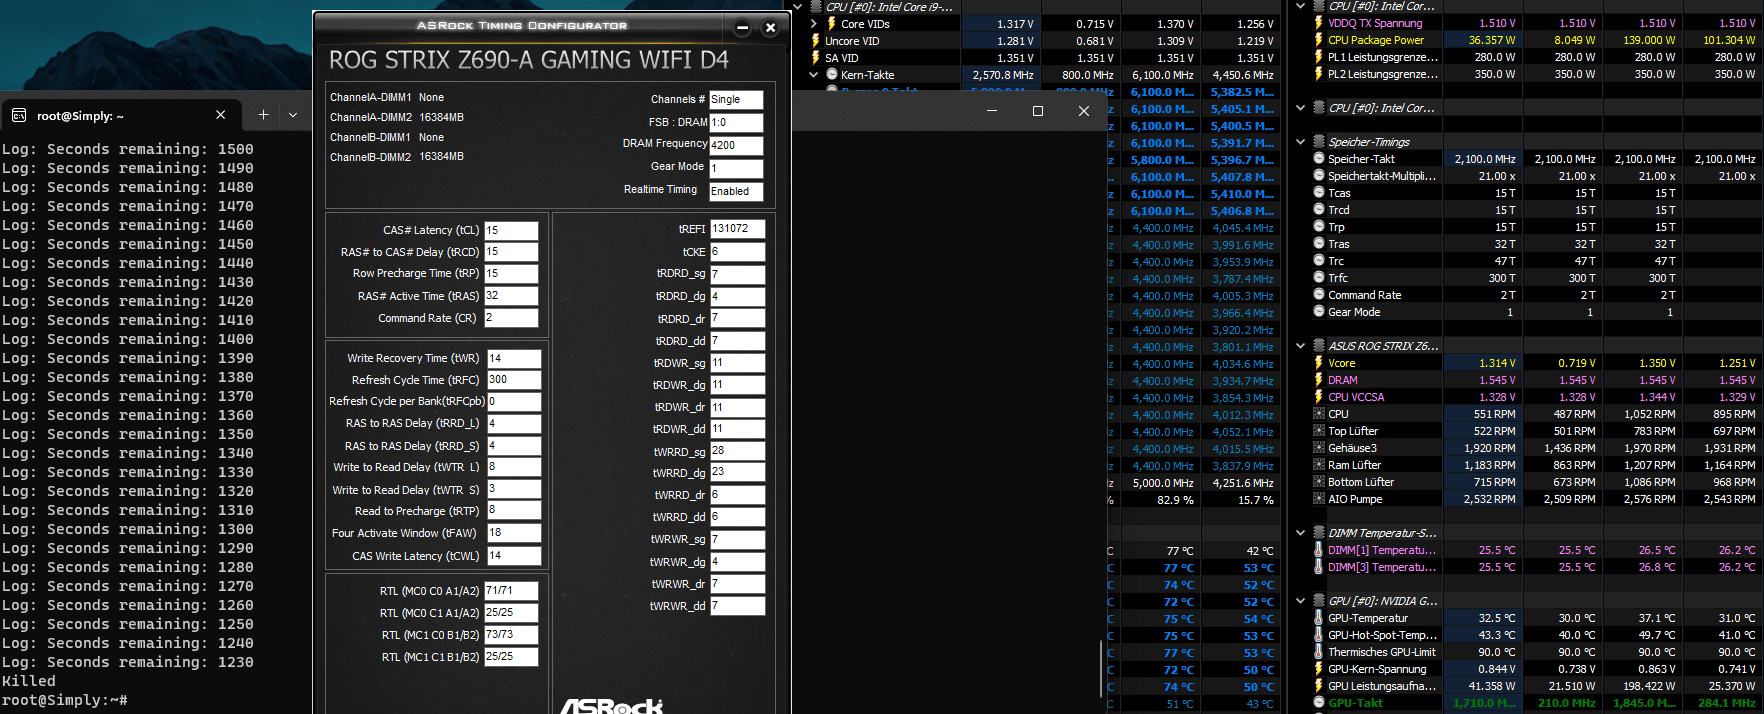Click the thermometer icon beside GPU-Temperatur
This screenshot has width=1764, height=714.
pos(1318,618)
